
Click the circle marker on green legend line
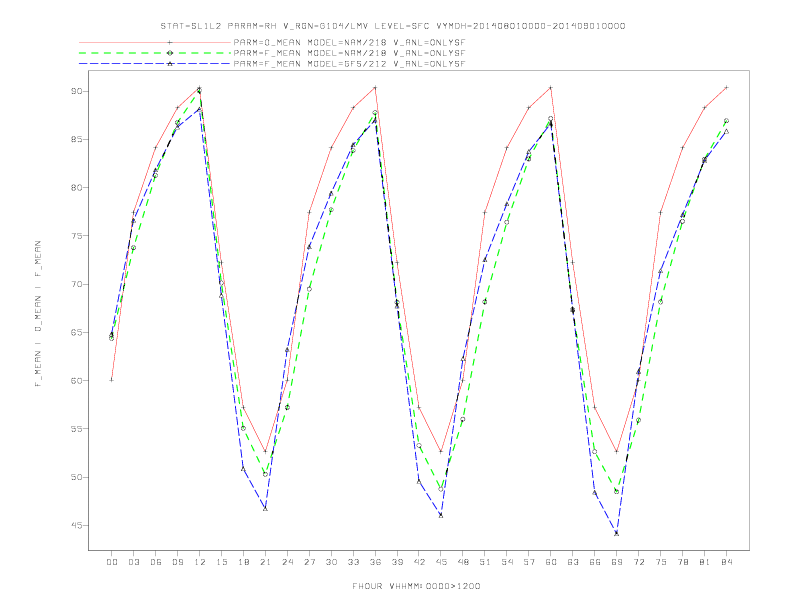[x=170, y=53]
